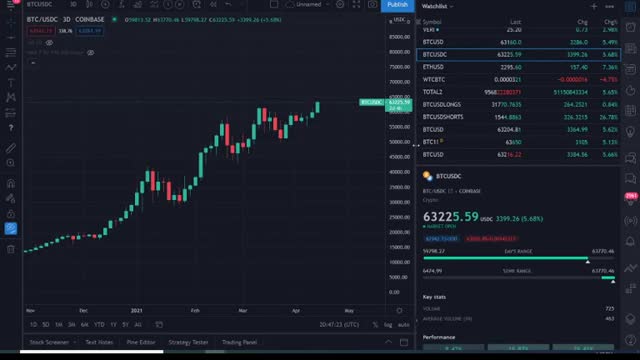640x360 pixels.
Task: Select the measure ruler tool
Action: [11, 147]
